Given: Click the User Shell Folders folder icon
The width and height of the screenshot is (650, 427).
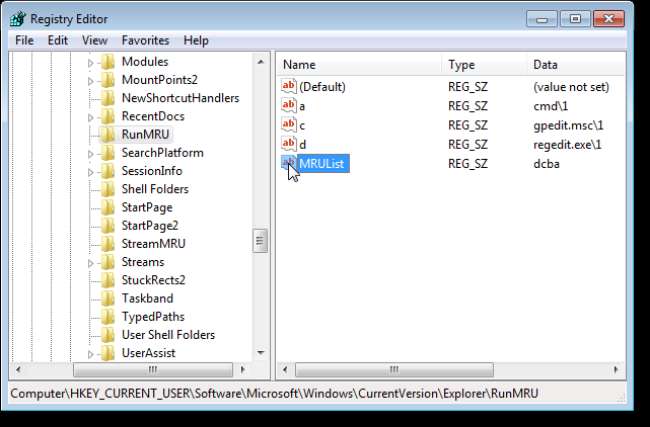Looking at the screenshot, I should (x=108, y=335).
